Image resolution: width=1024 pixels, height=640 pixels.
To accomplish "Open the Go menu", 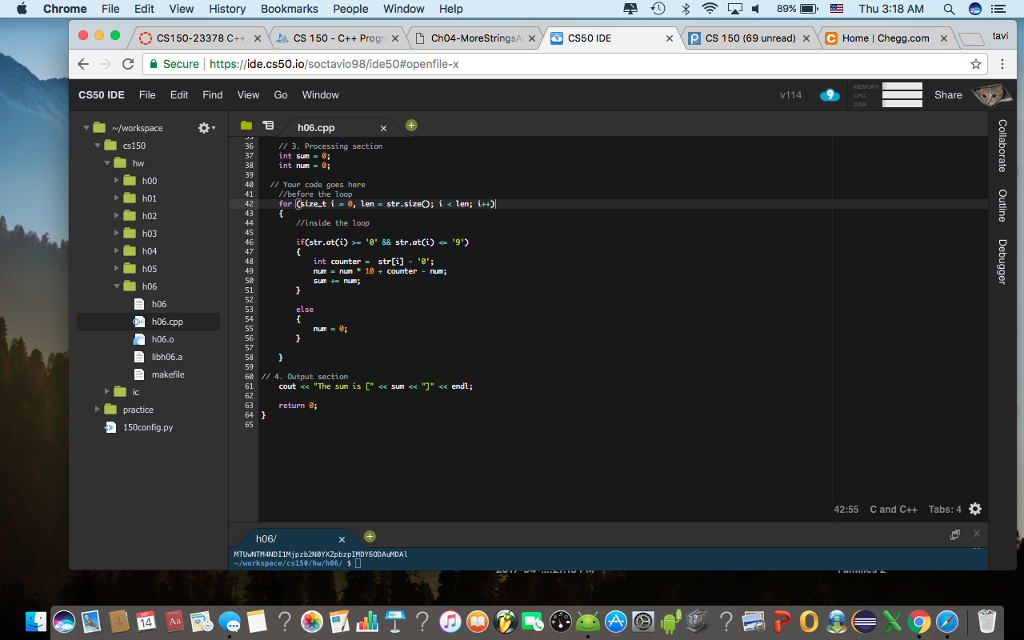I will (x=281, y=95).
